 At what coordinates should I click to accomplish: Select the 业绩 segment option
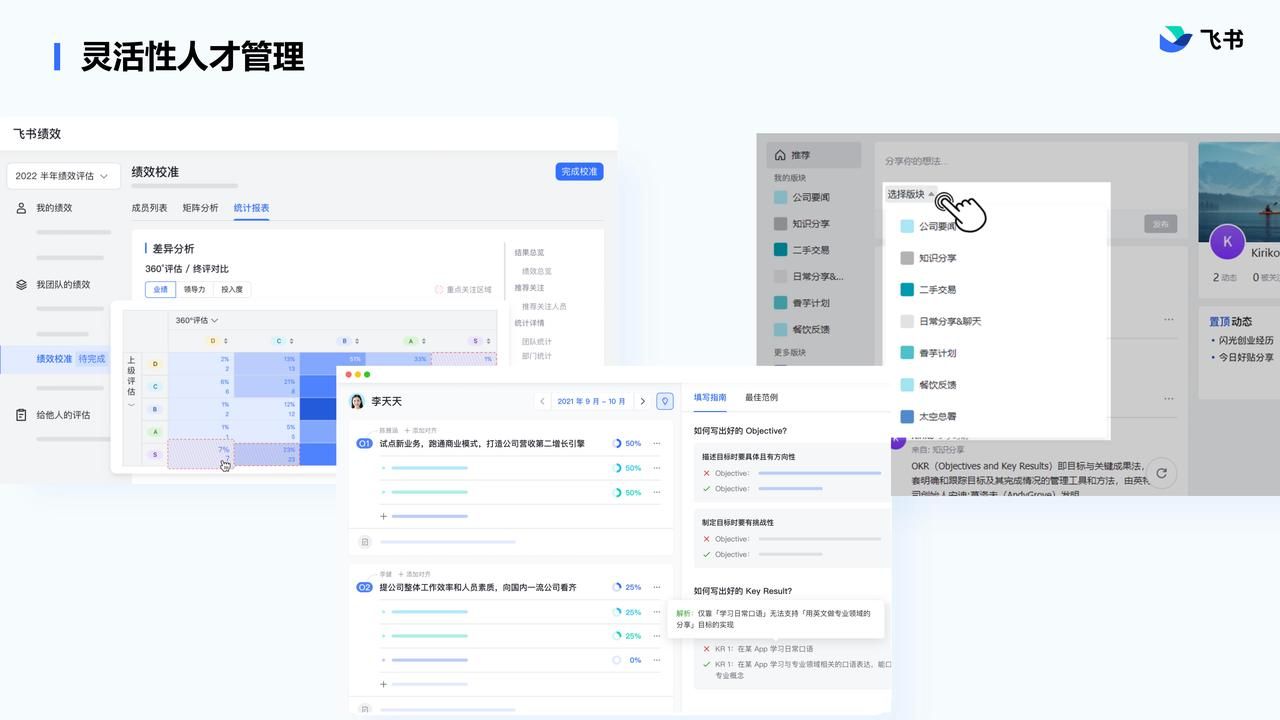click(160, 289)
